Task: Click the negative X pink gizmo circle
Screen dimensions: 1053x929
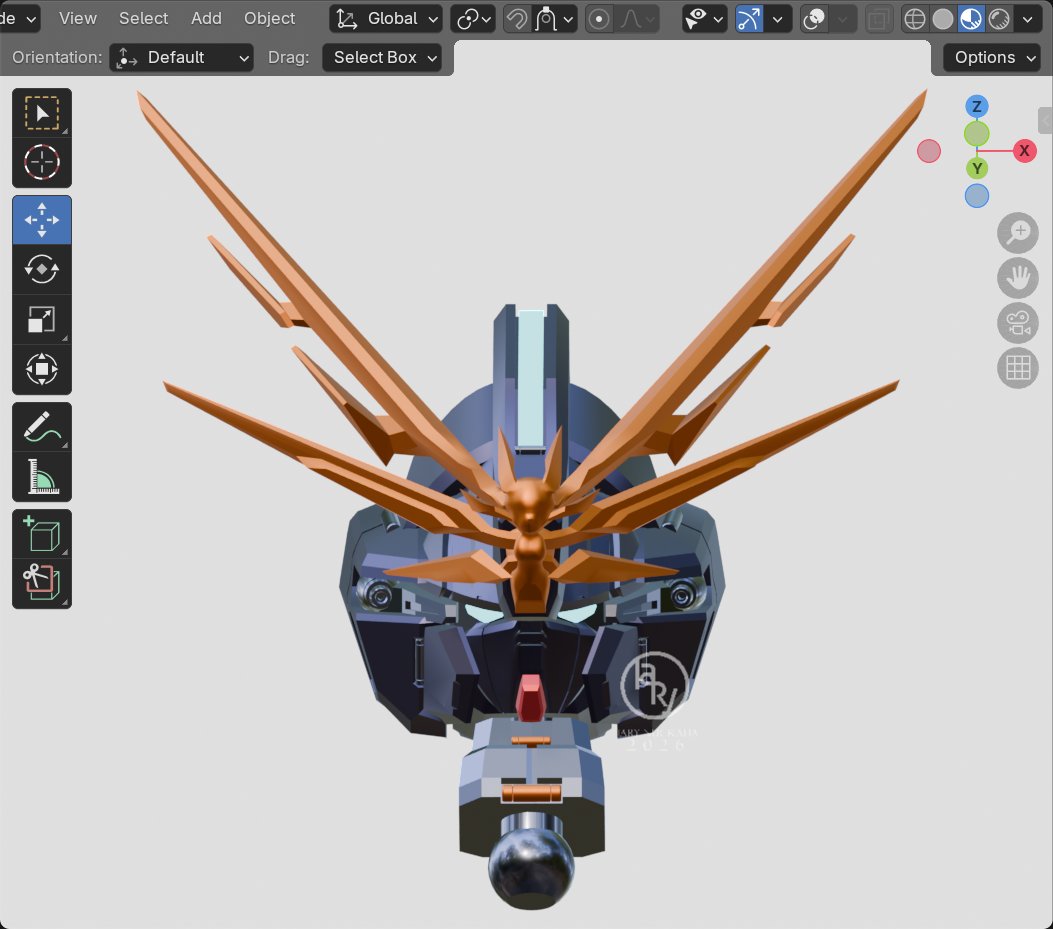Action: click(x=929, y=151)
